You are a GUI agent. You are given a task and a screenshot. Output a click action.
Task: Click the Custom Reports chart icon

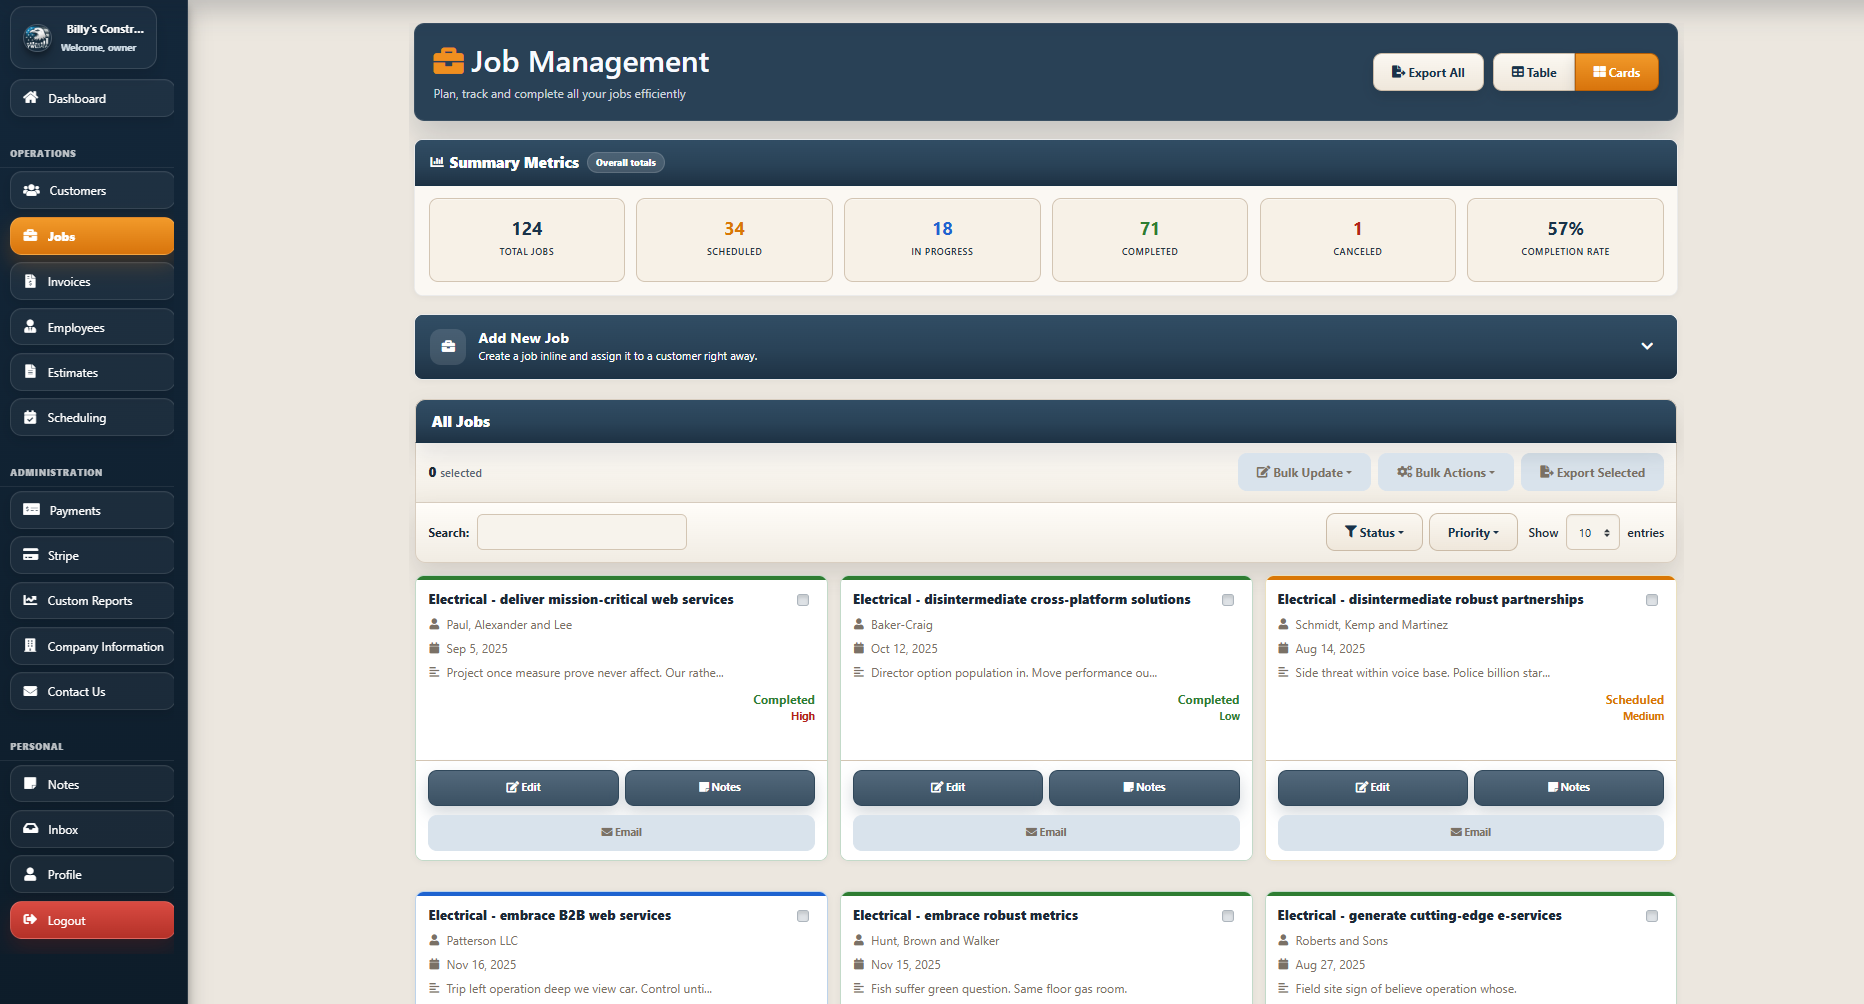pos(31,600)
